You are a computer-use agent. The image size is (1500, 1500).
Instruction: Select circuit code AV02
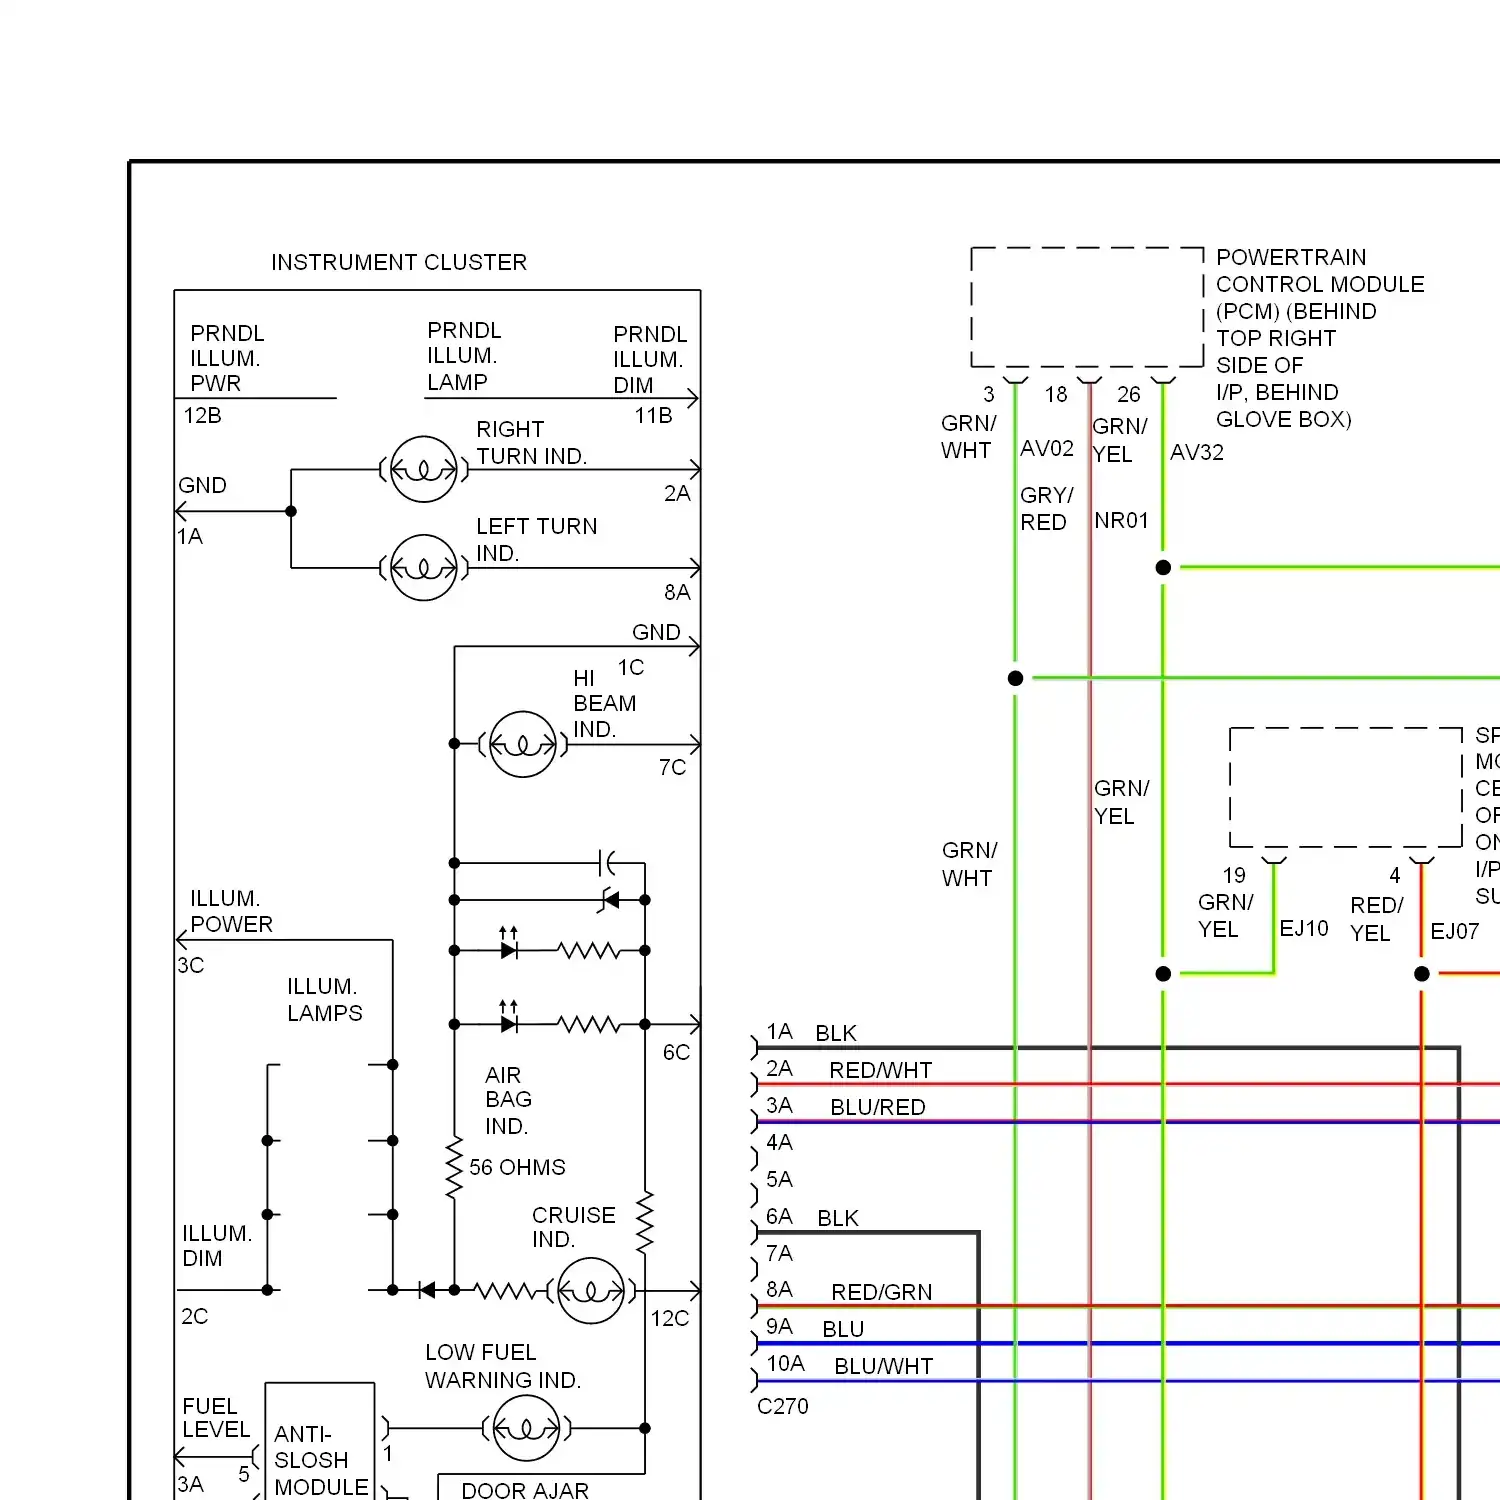[1047, 449]
